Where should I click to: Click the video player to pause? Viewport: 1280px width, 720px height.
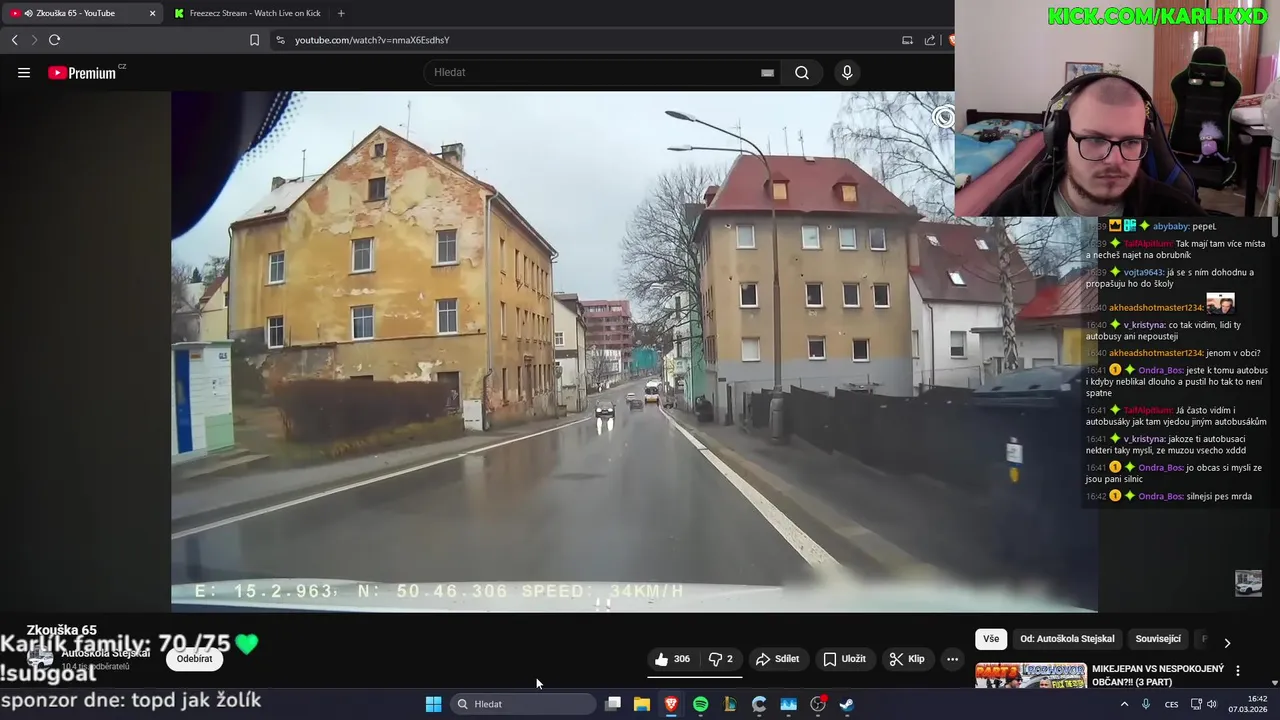[x=634, y=352]
